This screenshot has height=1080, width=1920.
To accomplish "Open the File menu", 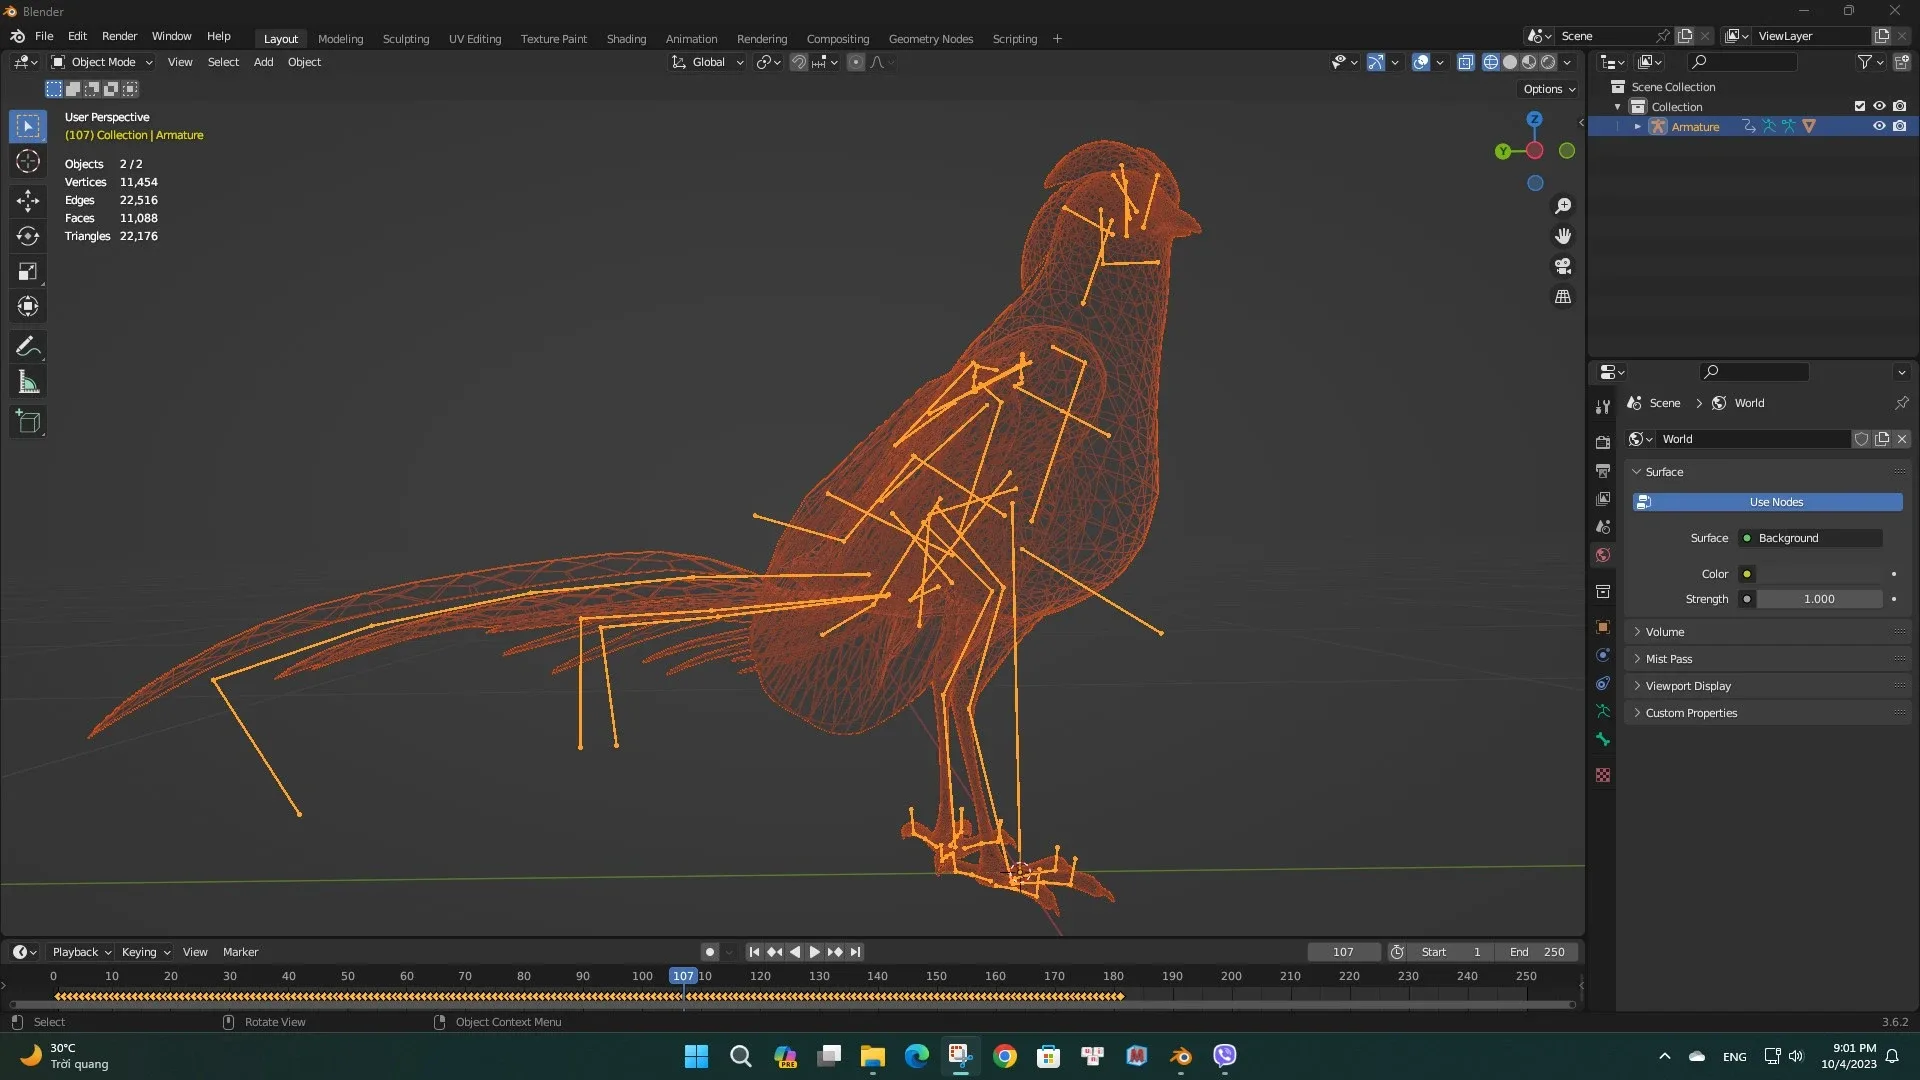I will point(44,36).
